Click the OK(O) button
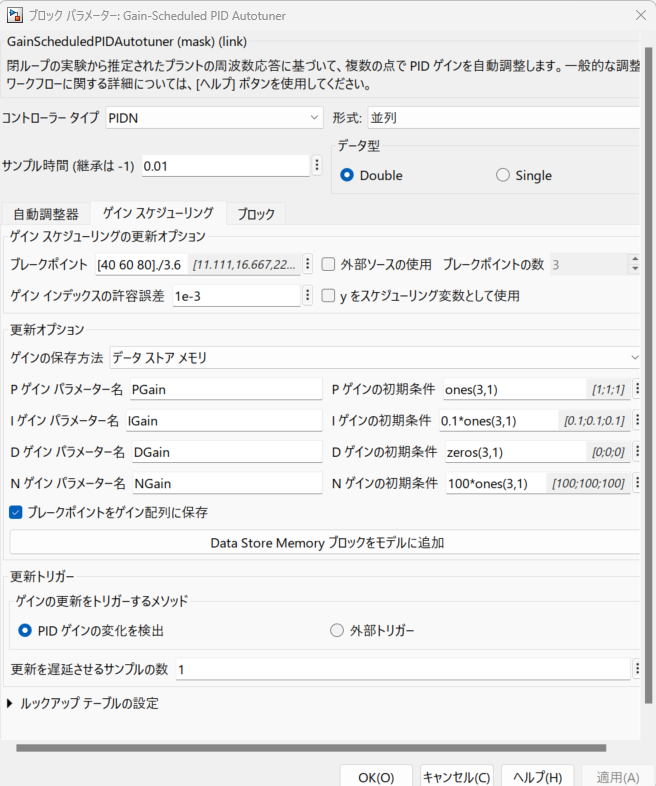 coord(376,777)
